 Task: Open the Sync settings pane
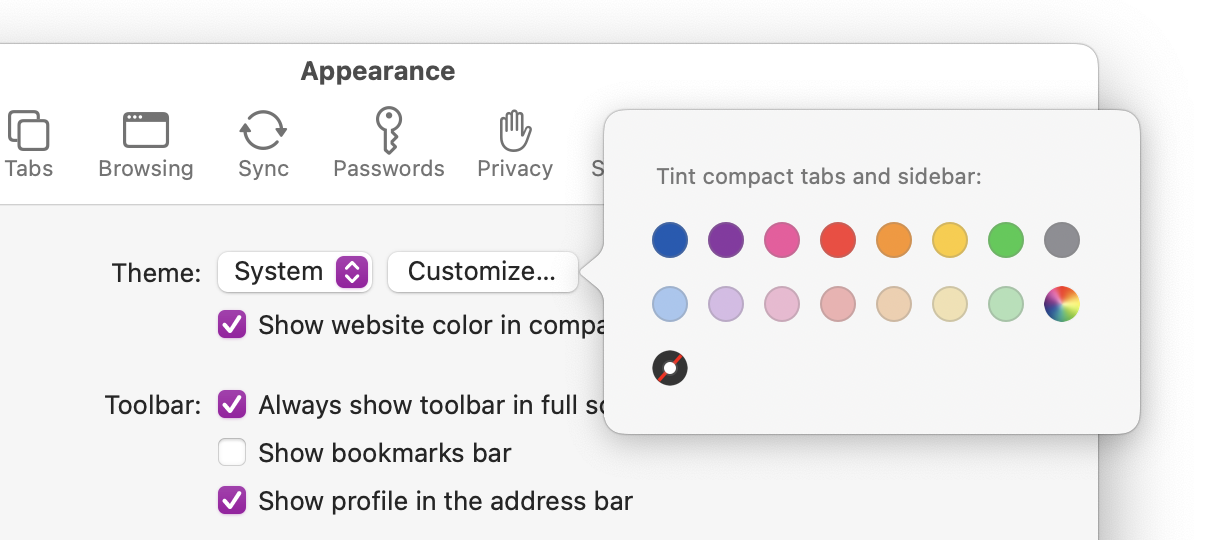pos(263,143)
